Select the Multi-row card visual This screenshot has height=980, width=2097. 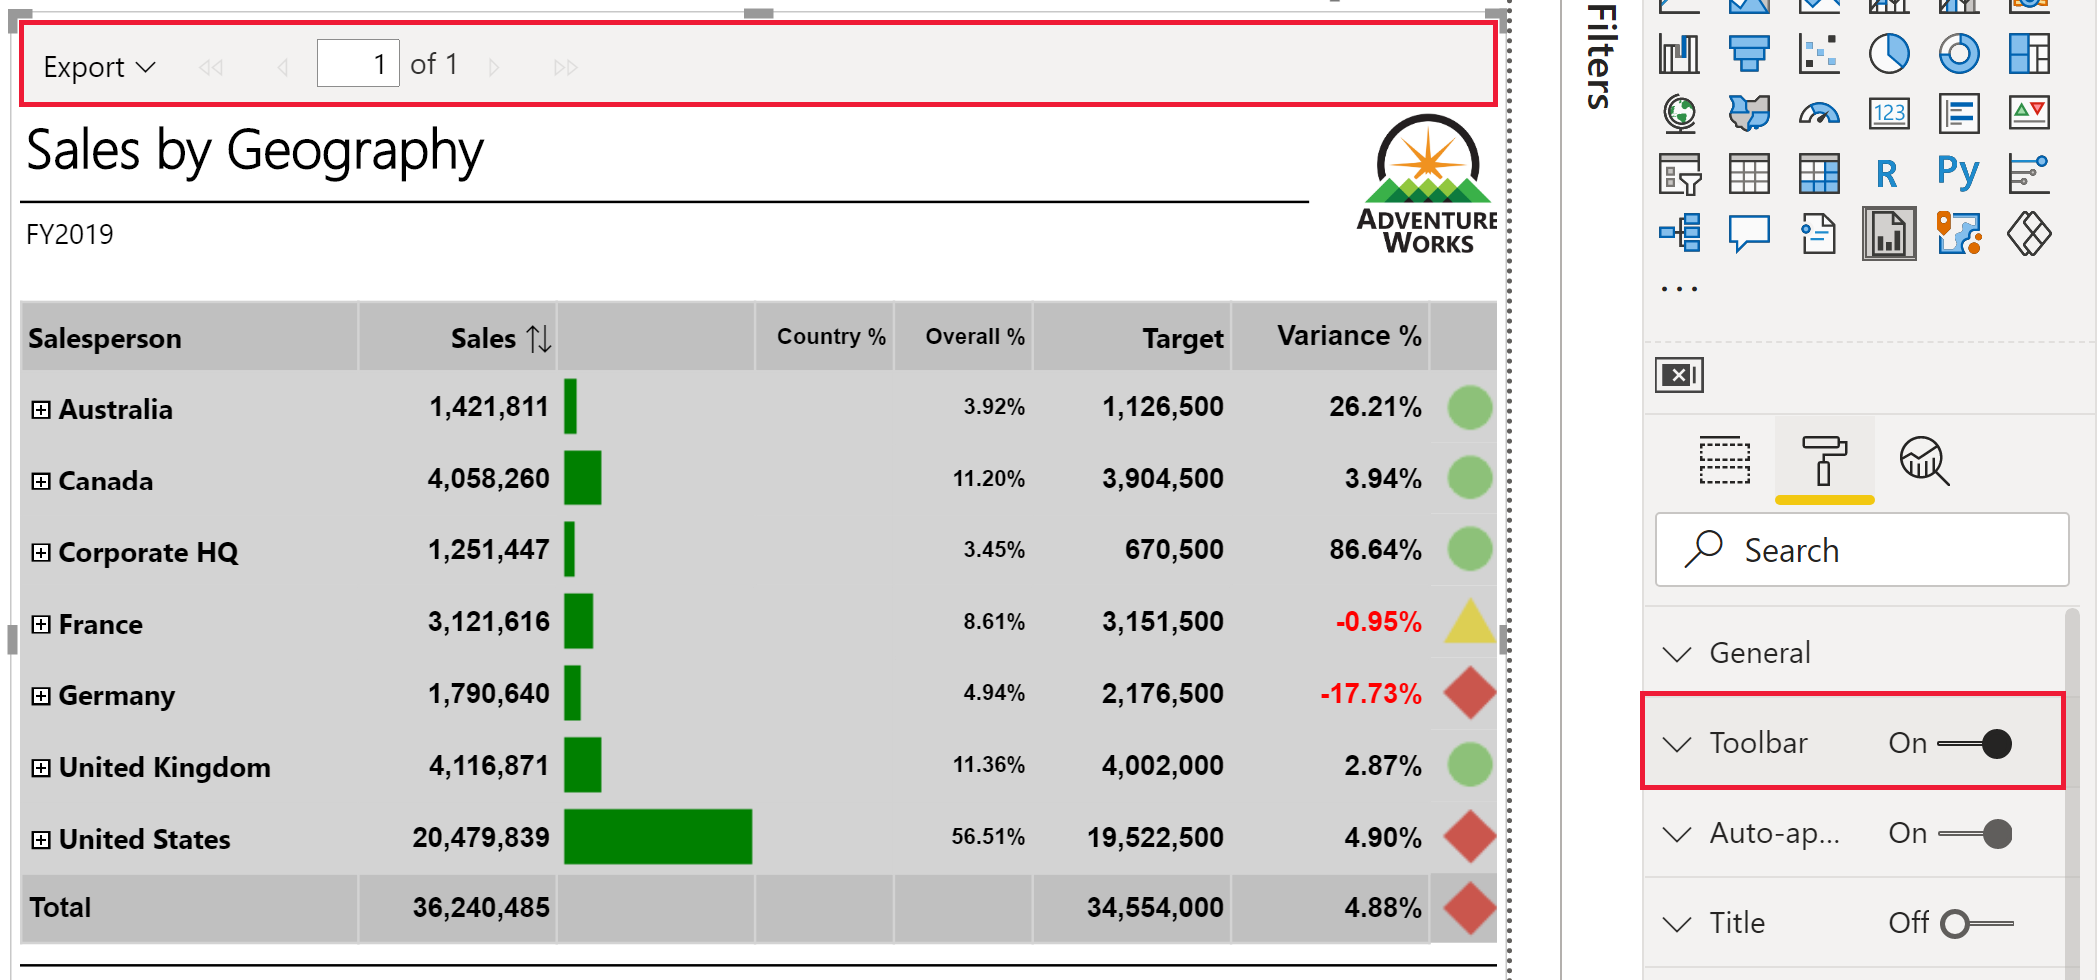point(1959,113)
